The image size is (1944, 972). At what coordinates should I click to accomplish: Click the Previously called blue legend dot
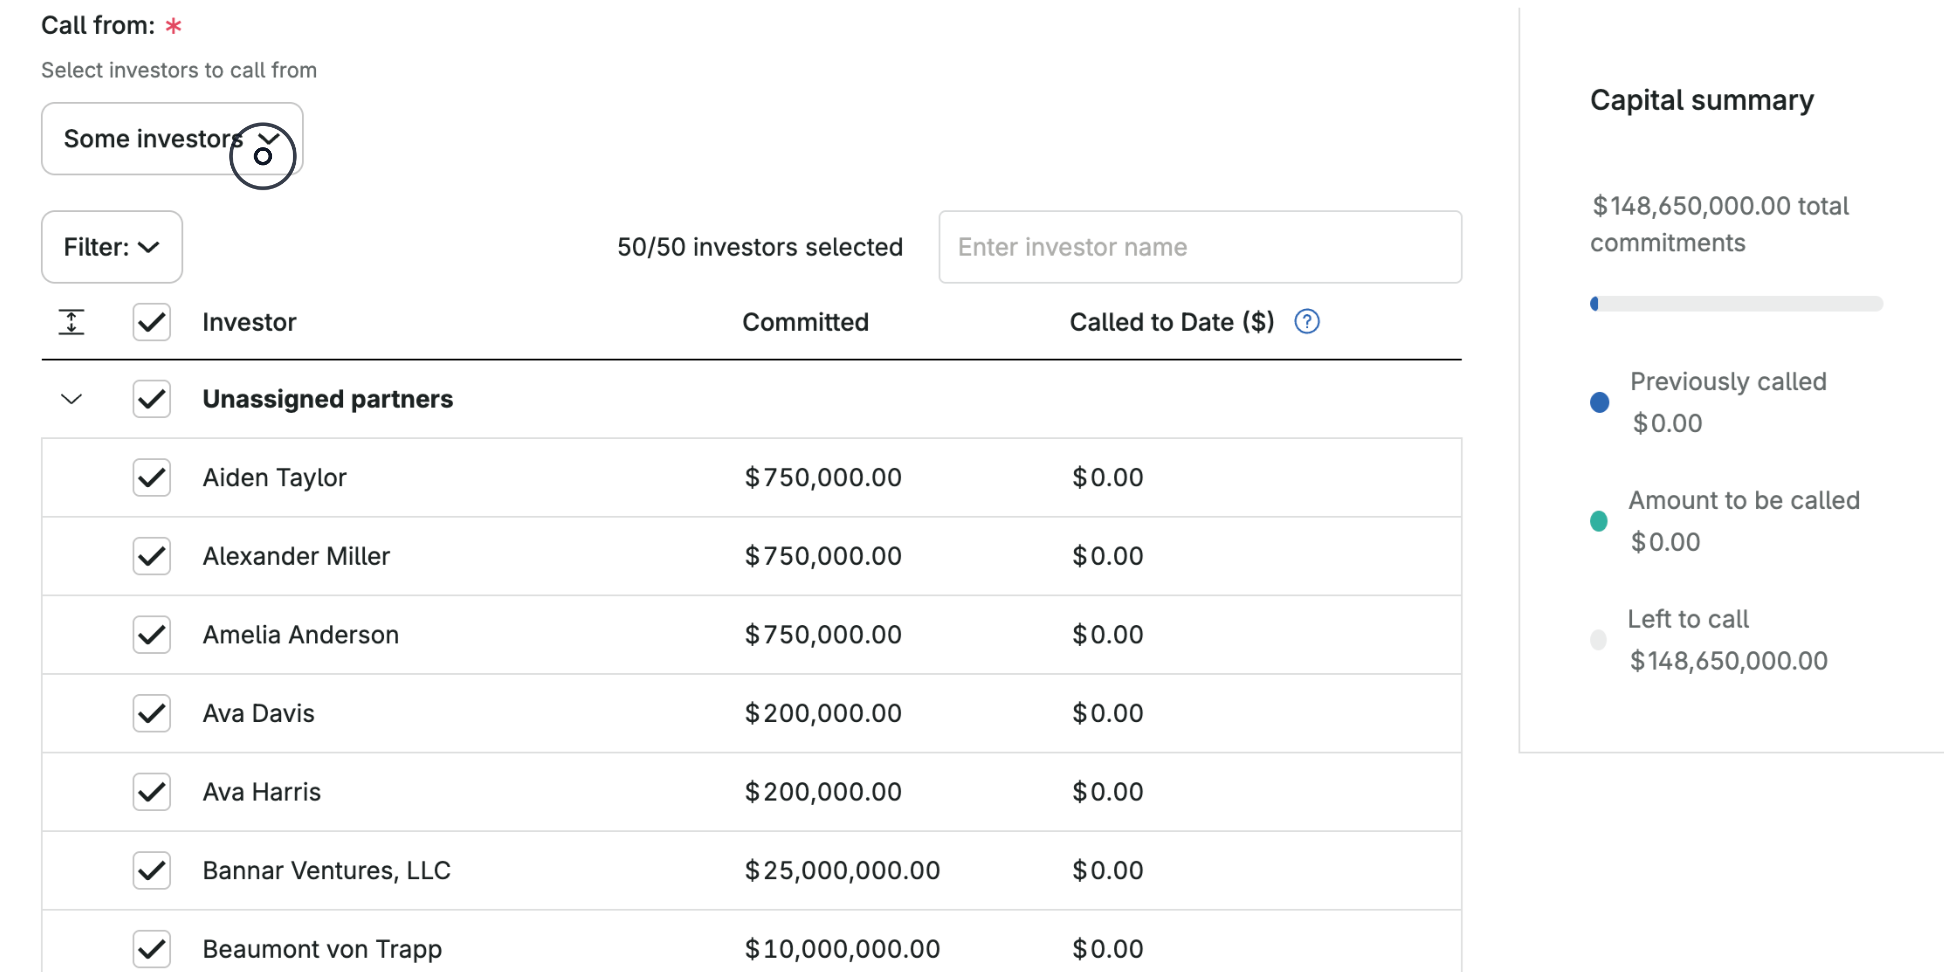pos(1599,402)
